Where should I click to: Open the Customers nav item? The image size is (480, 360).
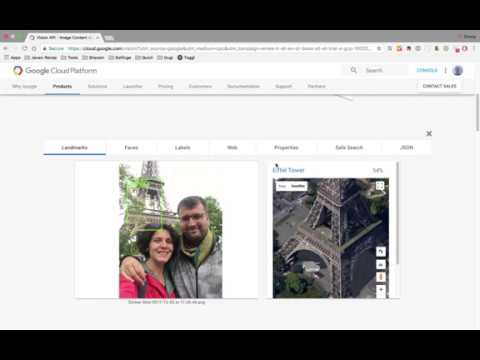click(x=200, y=86)
